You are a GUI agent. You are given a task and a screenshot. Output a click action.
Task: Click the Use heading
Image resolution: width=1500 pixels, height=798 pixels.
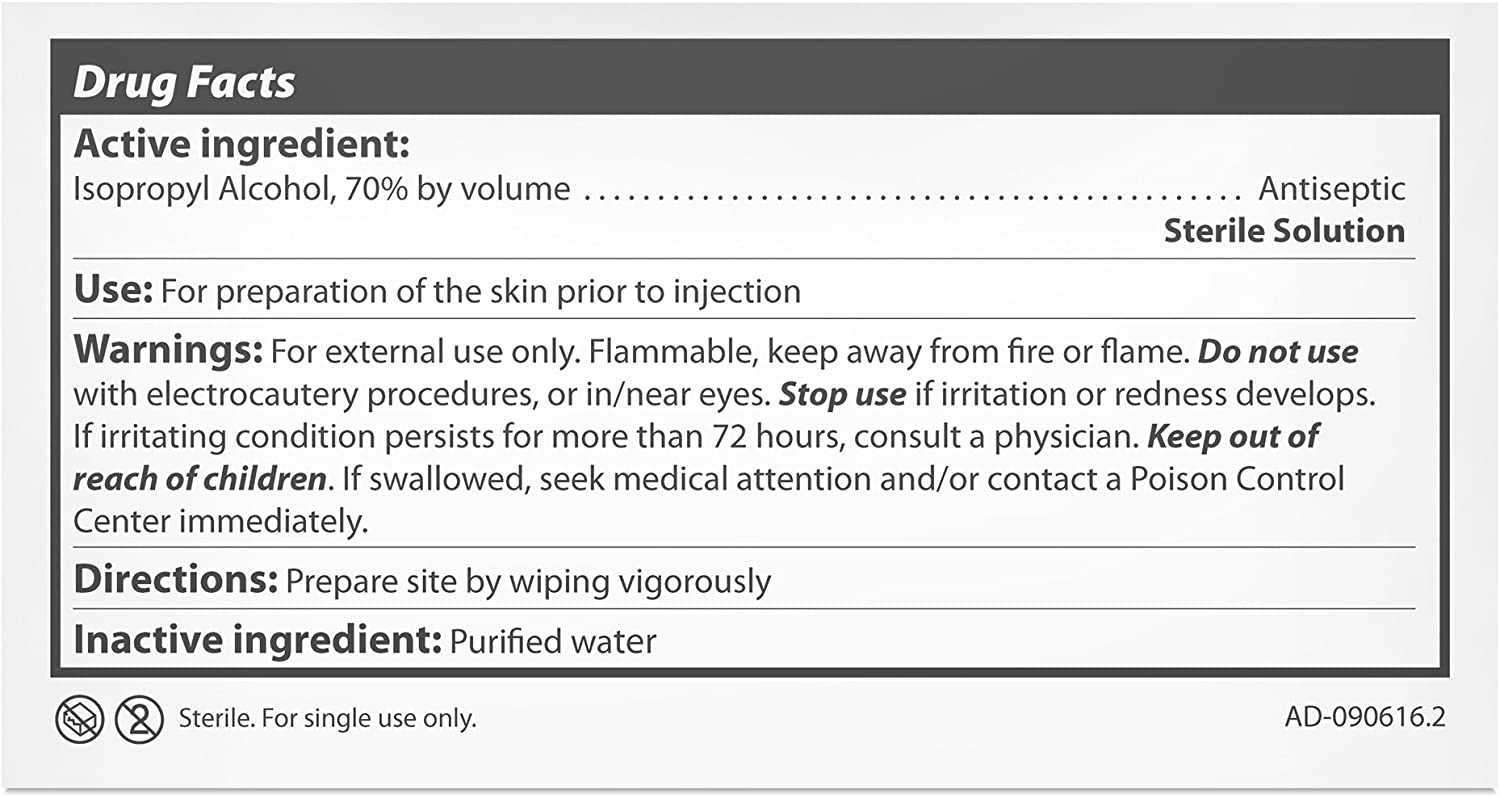point(112,291)
